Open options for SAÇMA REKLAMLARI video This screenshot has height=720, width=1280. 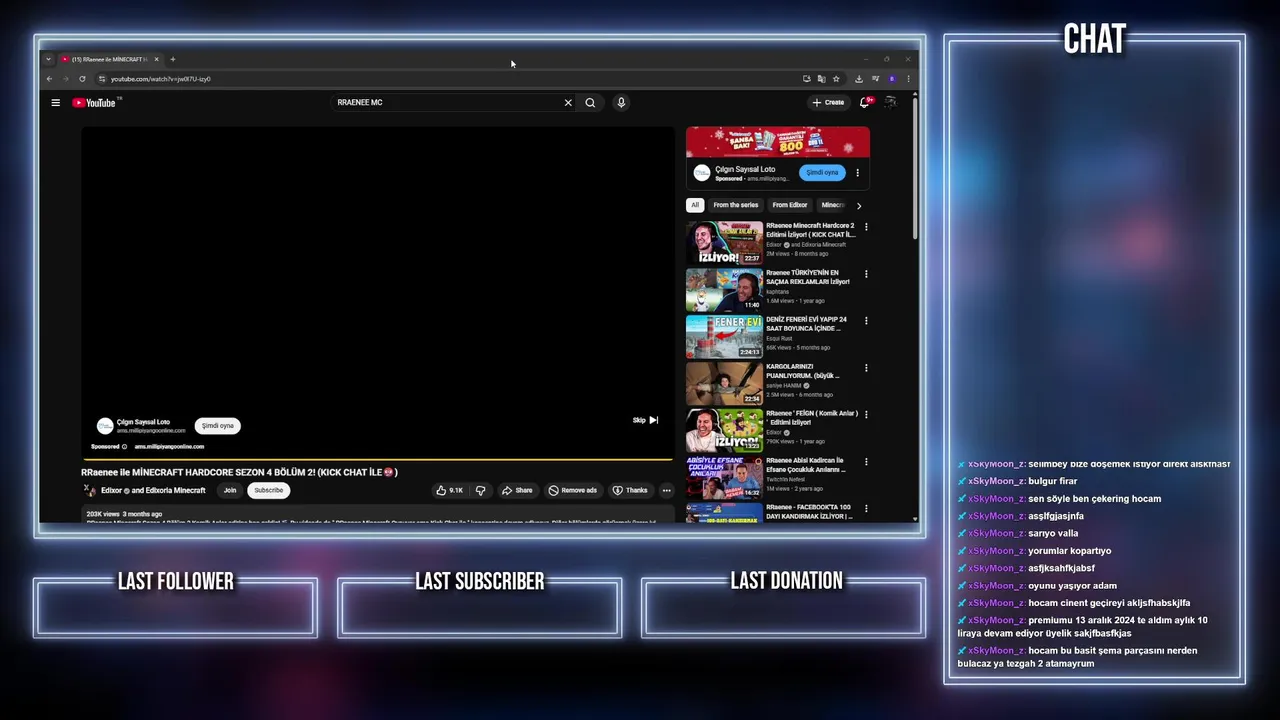(x=866, y=274)
